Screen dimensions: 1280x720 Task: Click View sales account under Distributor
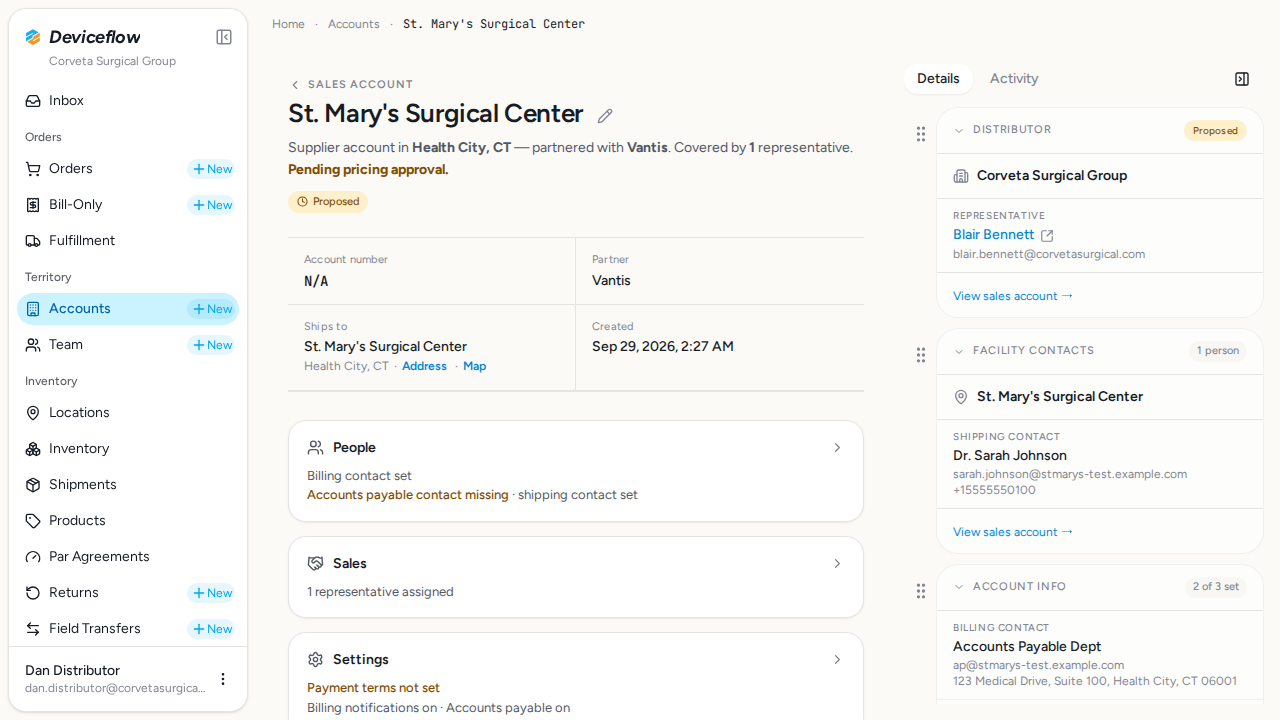pos(1013,296)
